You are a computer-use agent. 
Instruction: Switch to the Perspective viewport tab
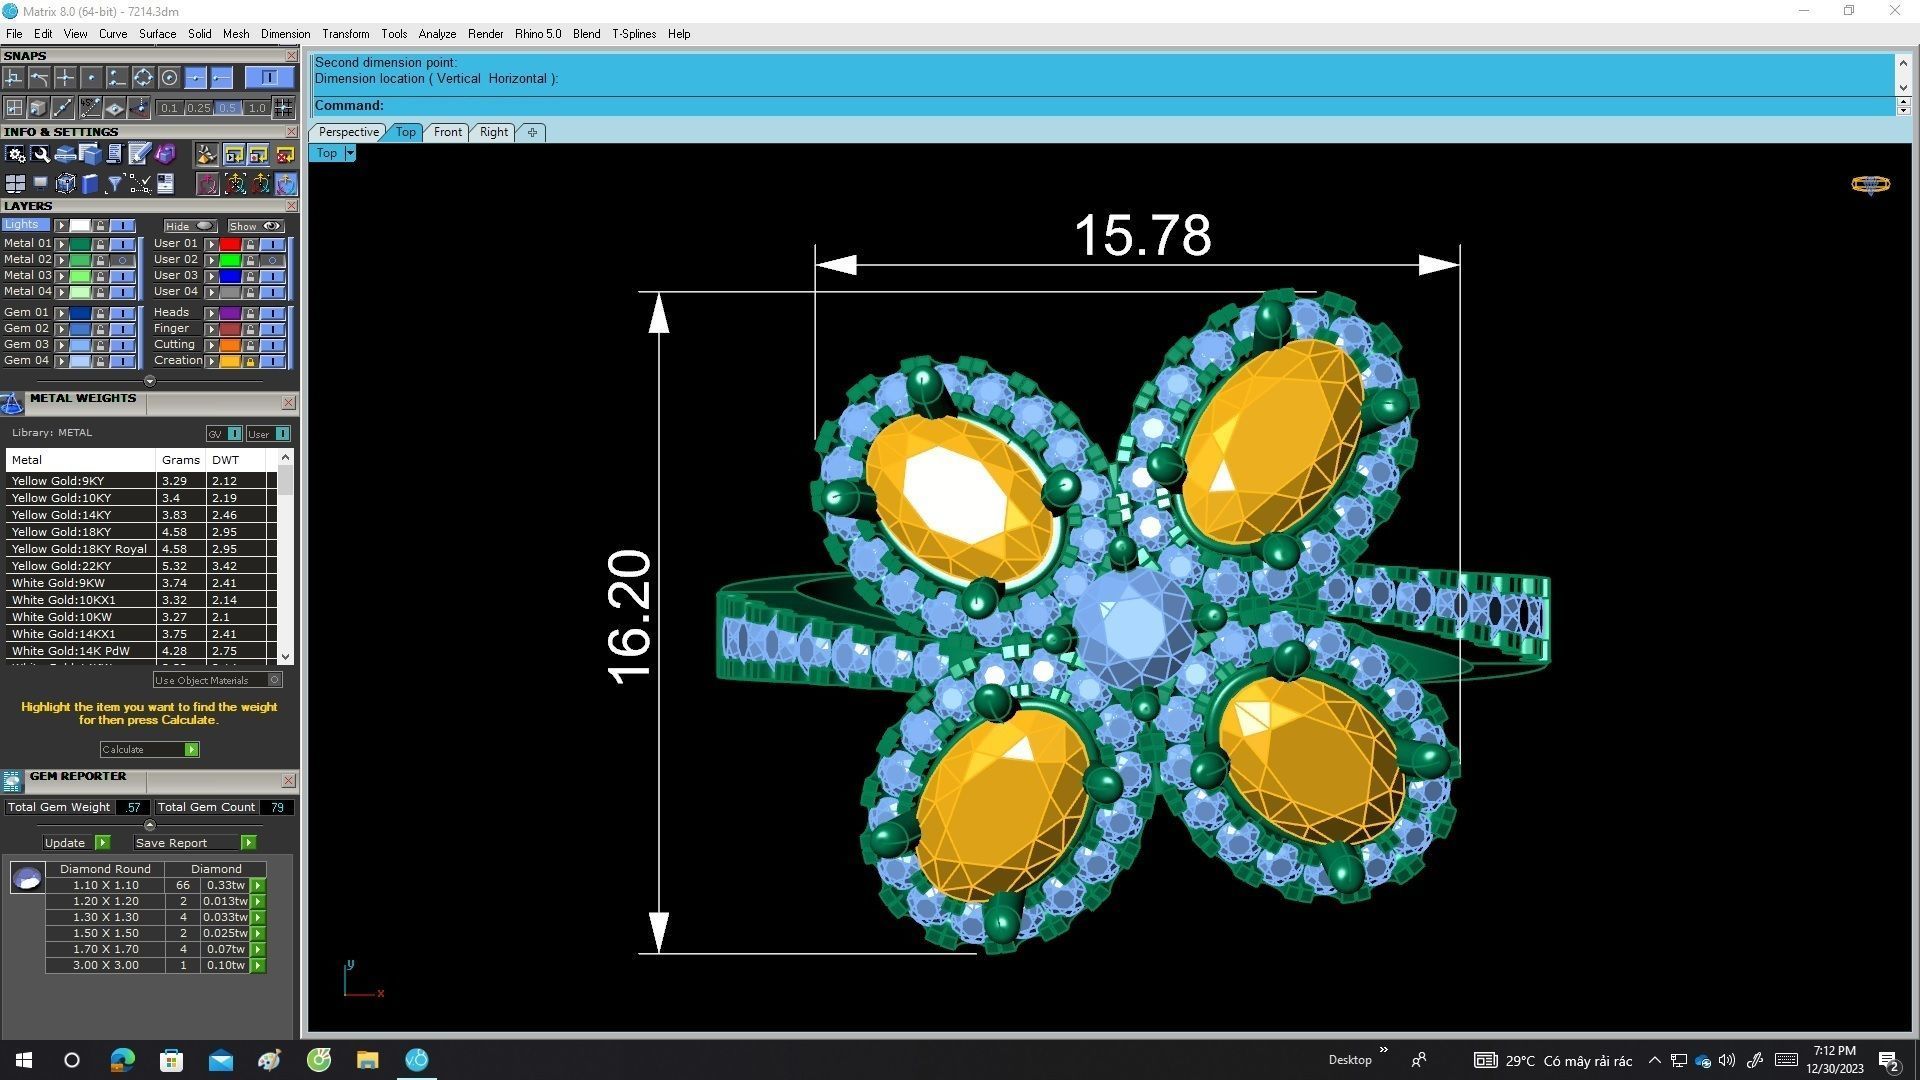click(x=348, y=132)
